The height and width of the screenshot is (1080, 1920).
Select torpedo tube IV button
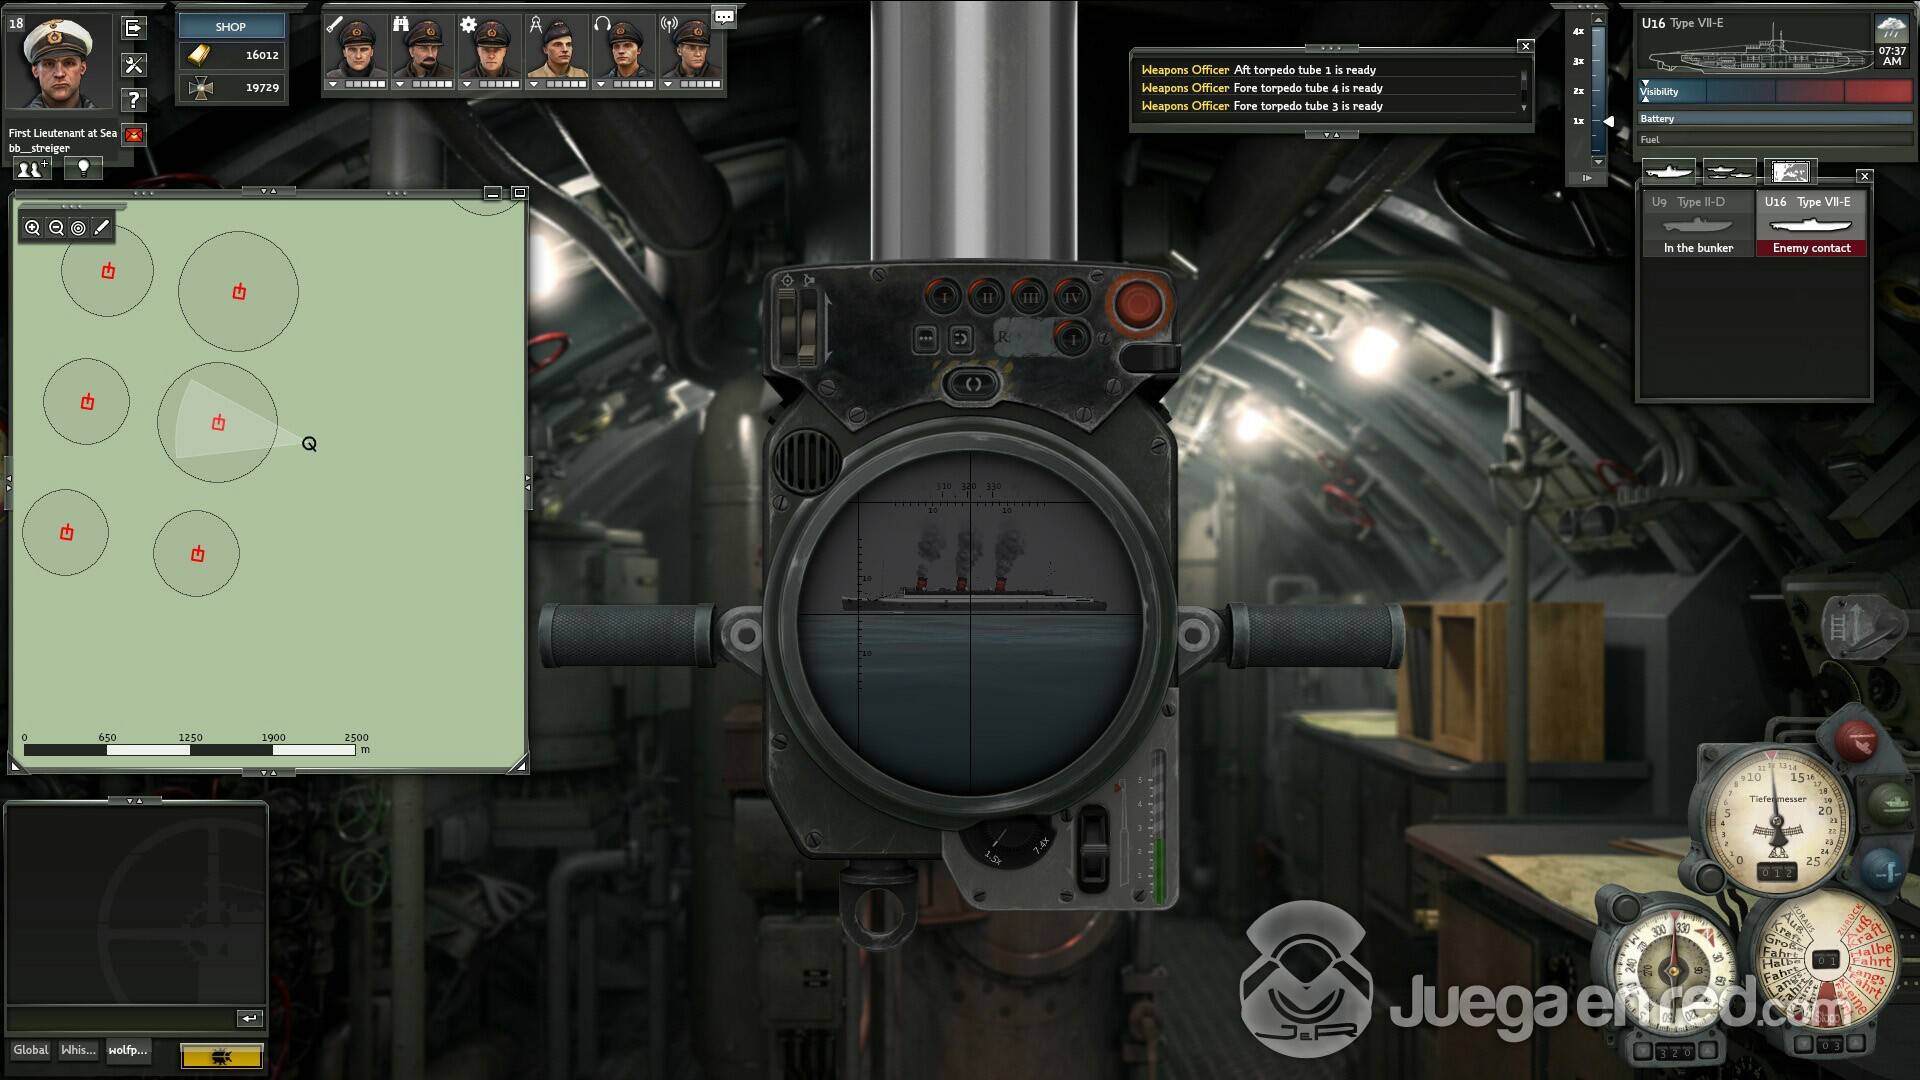pyautogui.click(x=1072, y=297)
